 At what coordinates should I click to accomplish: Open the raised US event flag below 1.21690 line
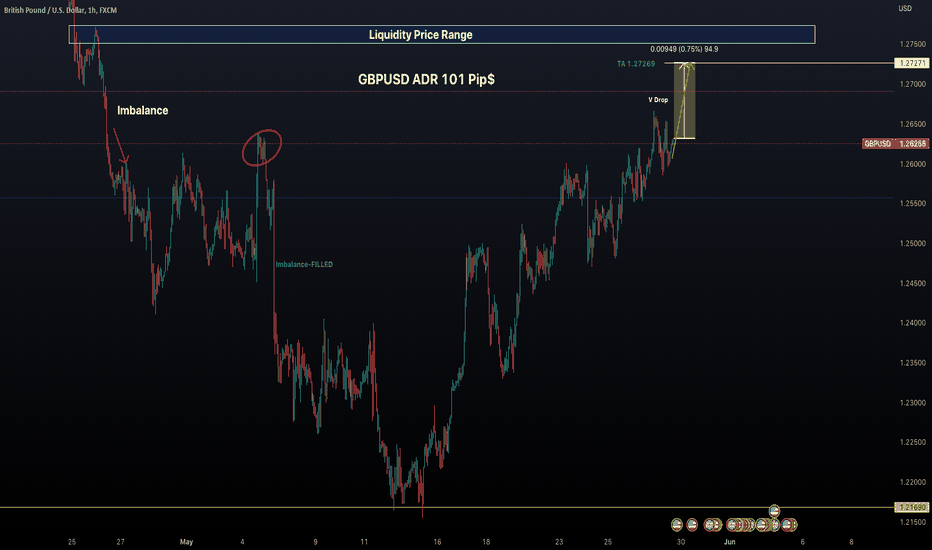pos(774,510)
